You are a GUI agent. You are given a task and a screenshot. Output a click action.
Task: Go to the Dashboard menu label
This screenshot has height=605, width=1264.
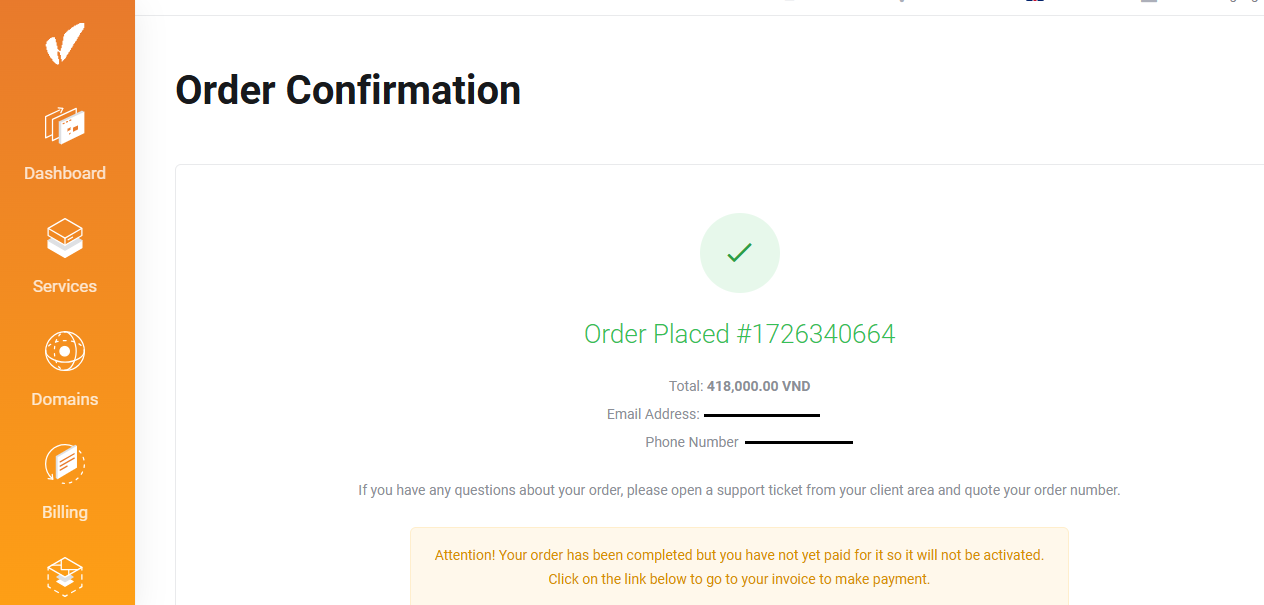pos(65,173)
